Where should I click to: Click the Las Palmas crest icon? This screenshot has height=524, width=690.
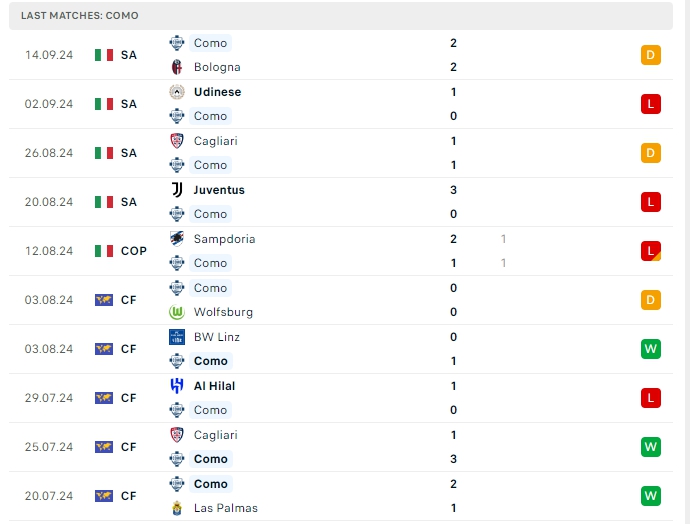click(177, 508)
